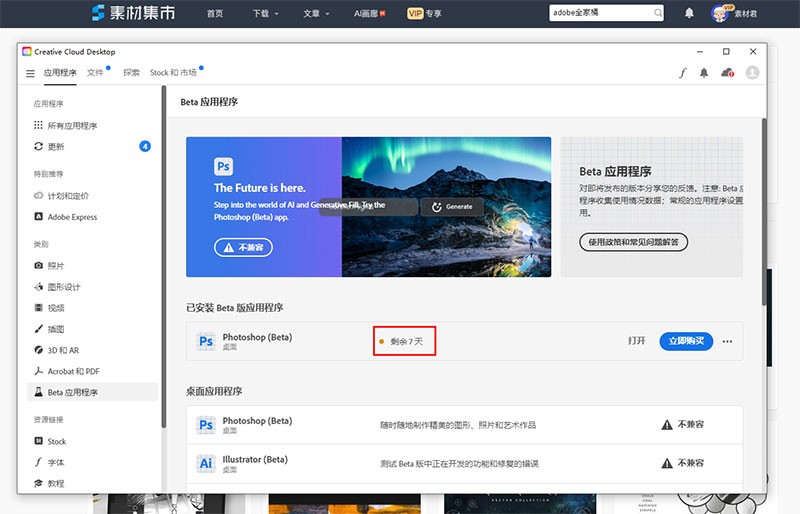Switch to the Stock and Marketplace tab

click(173, 72)
